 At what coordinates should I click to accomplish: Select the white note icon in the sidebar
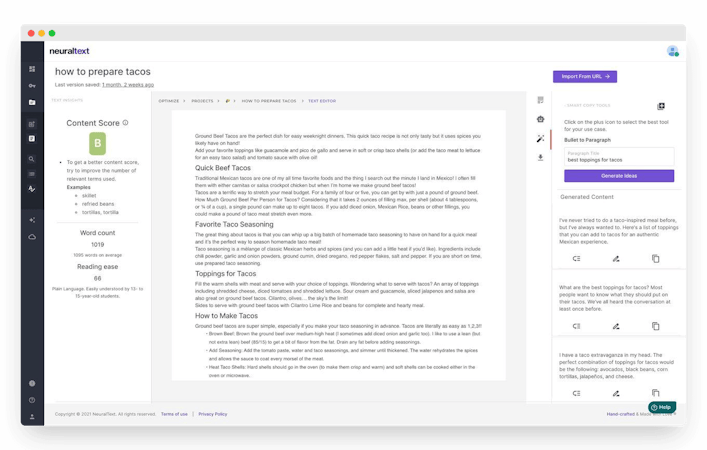click(32, 139)
